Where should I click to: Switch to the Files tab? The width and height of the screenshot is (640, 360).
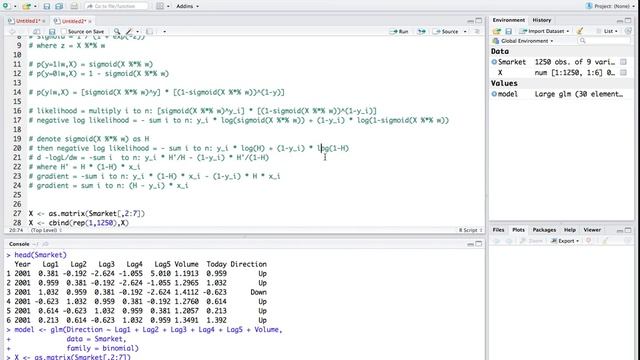[x=498, y=230]
